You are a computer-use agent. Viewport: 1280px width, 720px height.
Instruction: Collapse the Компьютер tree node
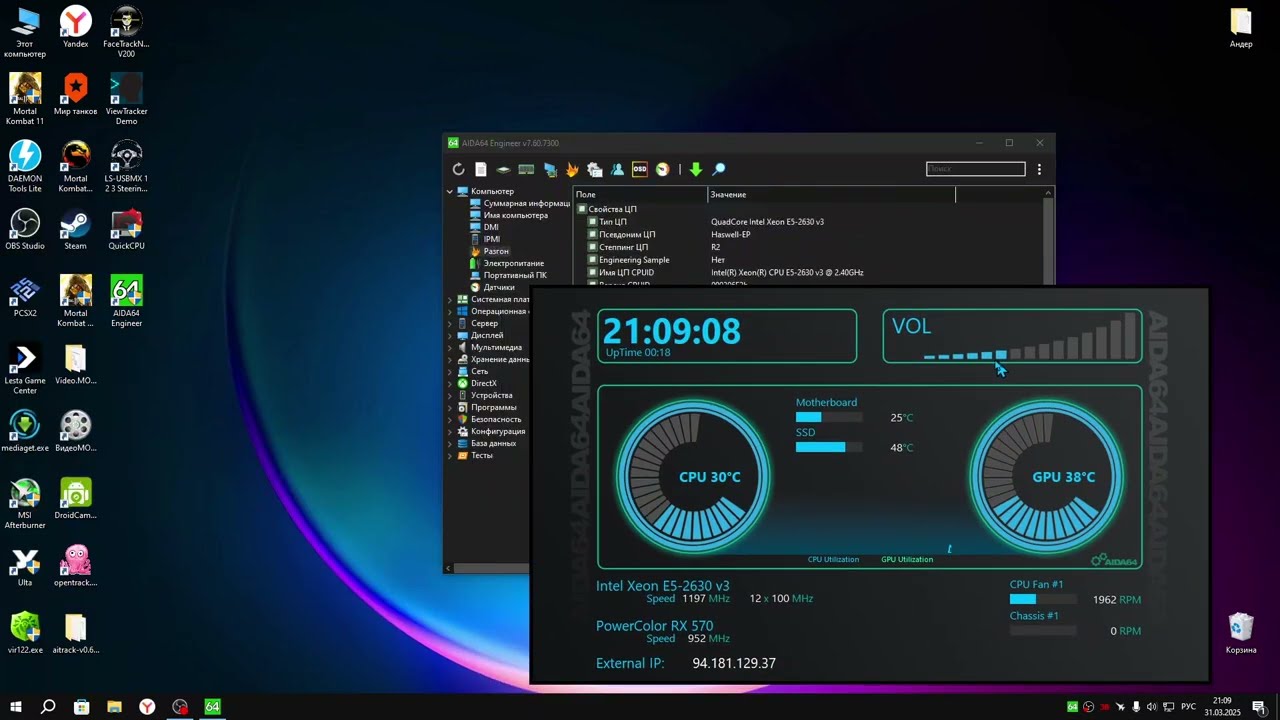coord(450,191)
